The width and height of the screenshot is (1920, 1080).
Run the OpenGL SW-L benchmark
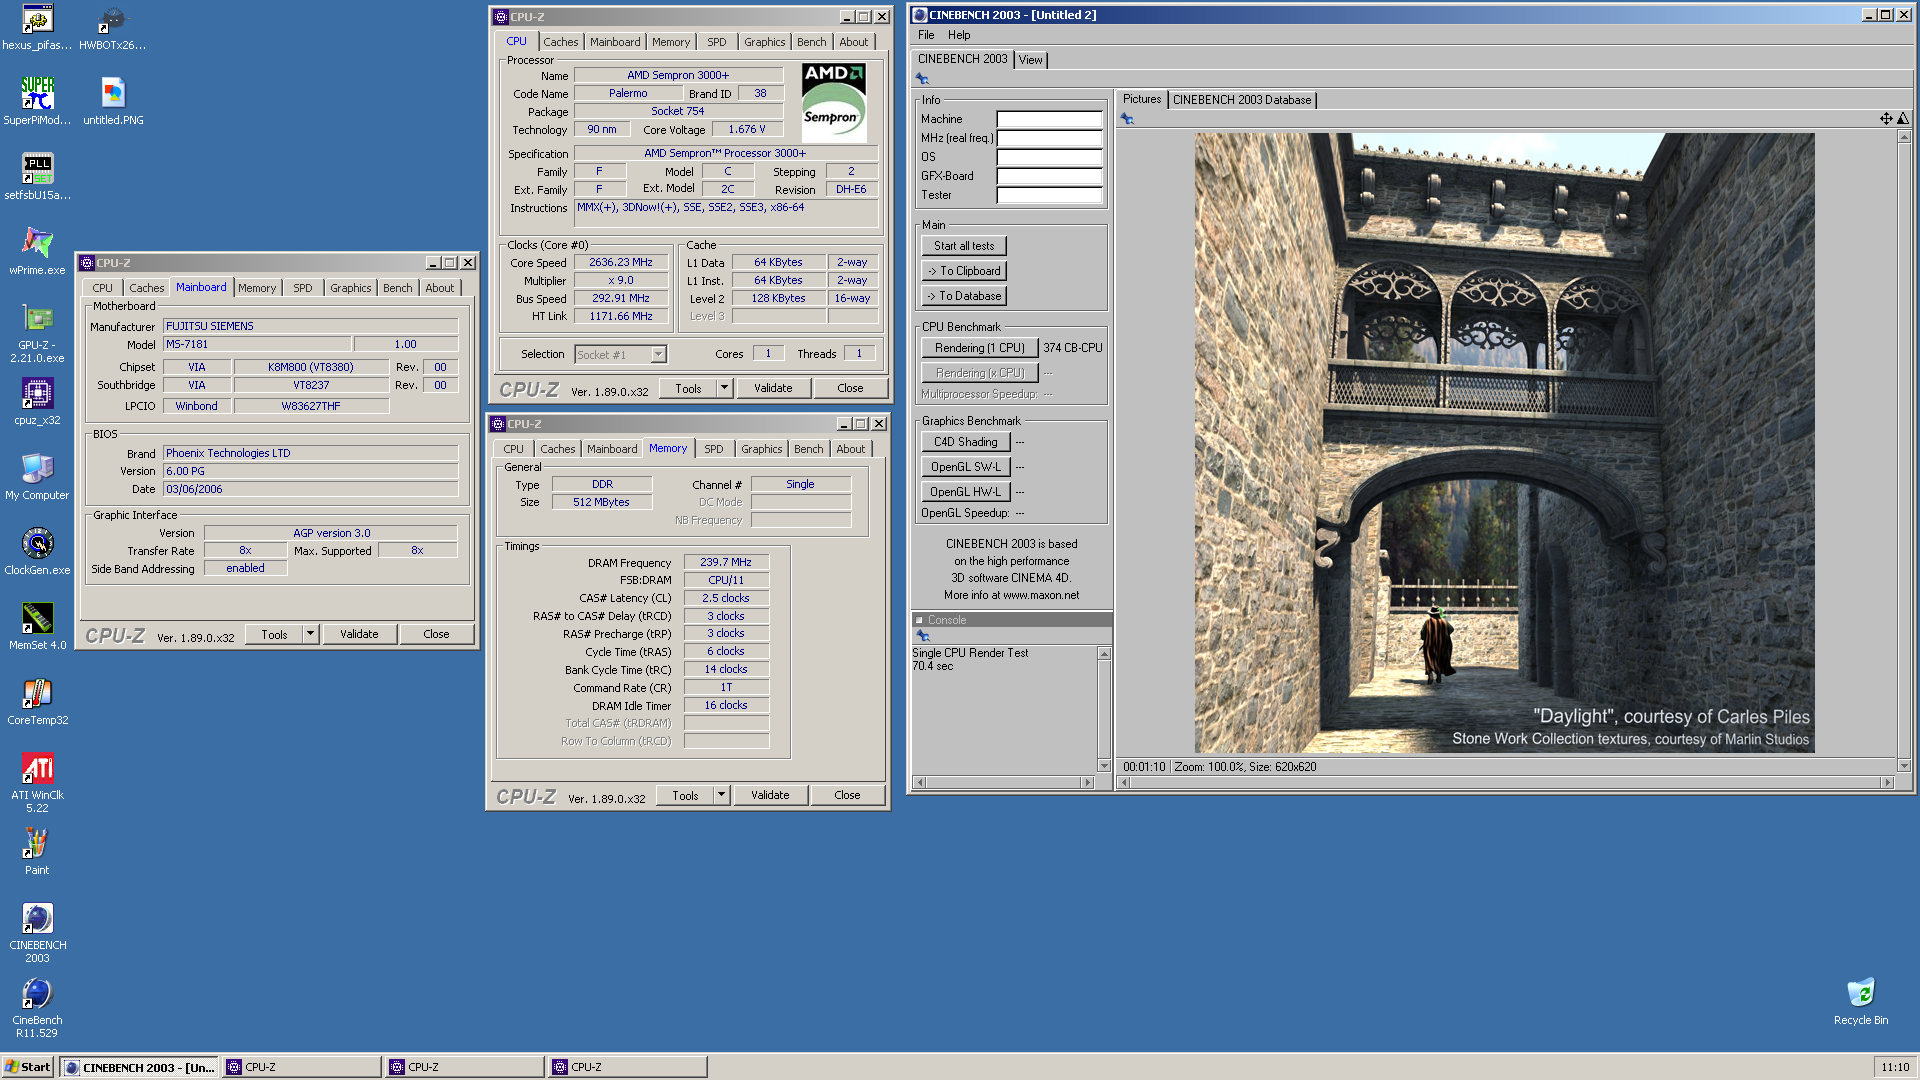point(965,467)
